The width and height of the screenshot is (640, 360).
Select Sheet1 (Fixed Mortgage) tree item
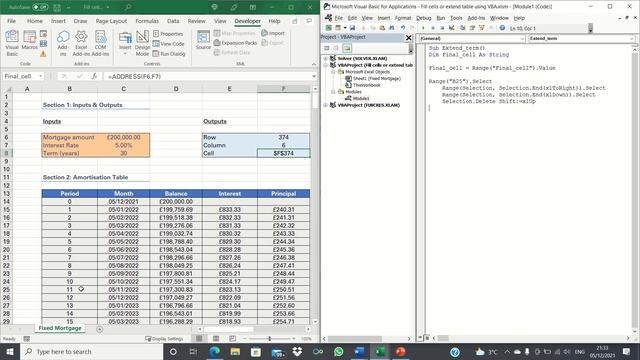pos(377,78)
